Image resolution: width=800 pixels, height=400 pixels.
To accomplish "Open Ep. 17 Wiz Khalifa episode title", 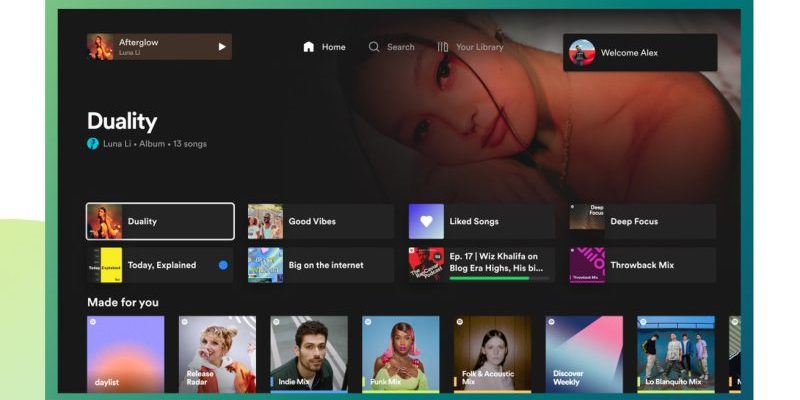I will (496, 262).
